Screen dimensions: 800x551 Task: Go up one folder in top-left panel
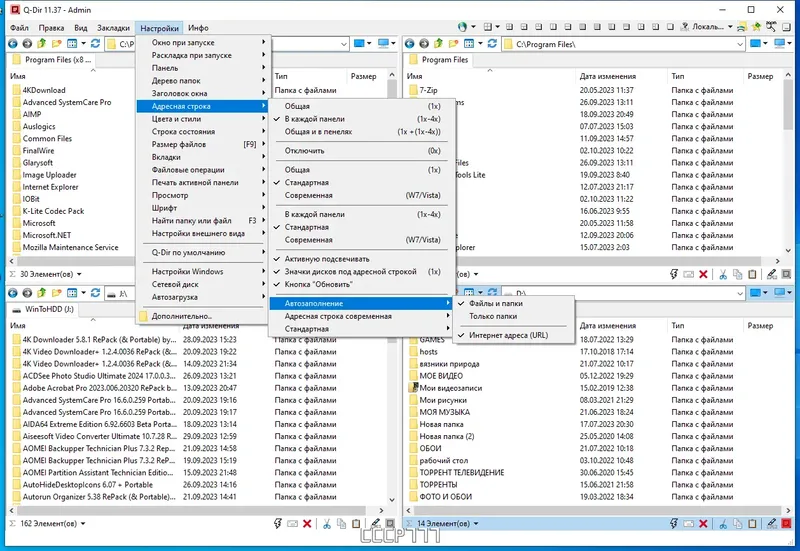pyautogui.click(x=41, y=44)
